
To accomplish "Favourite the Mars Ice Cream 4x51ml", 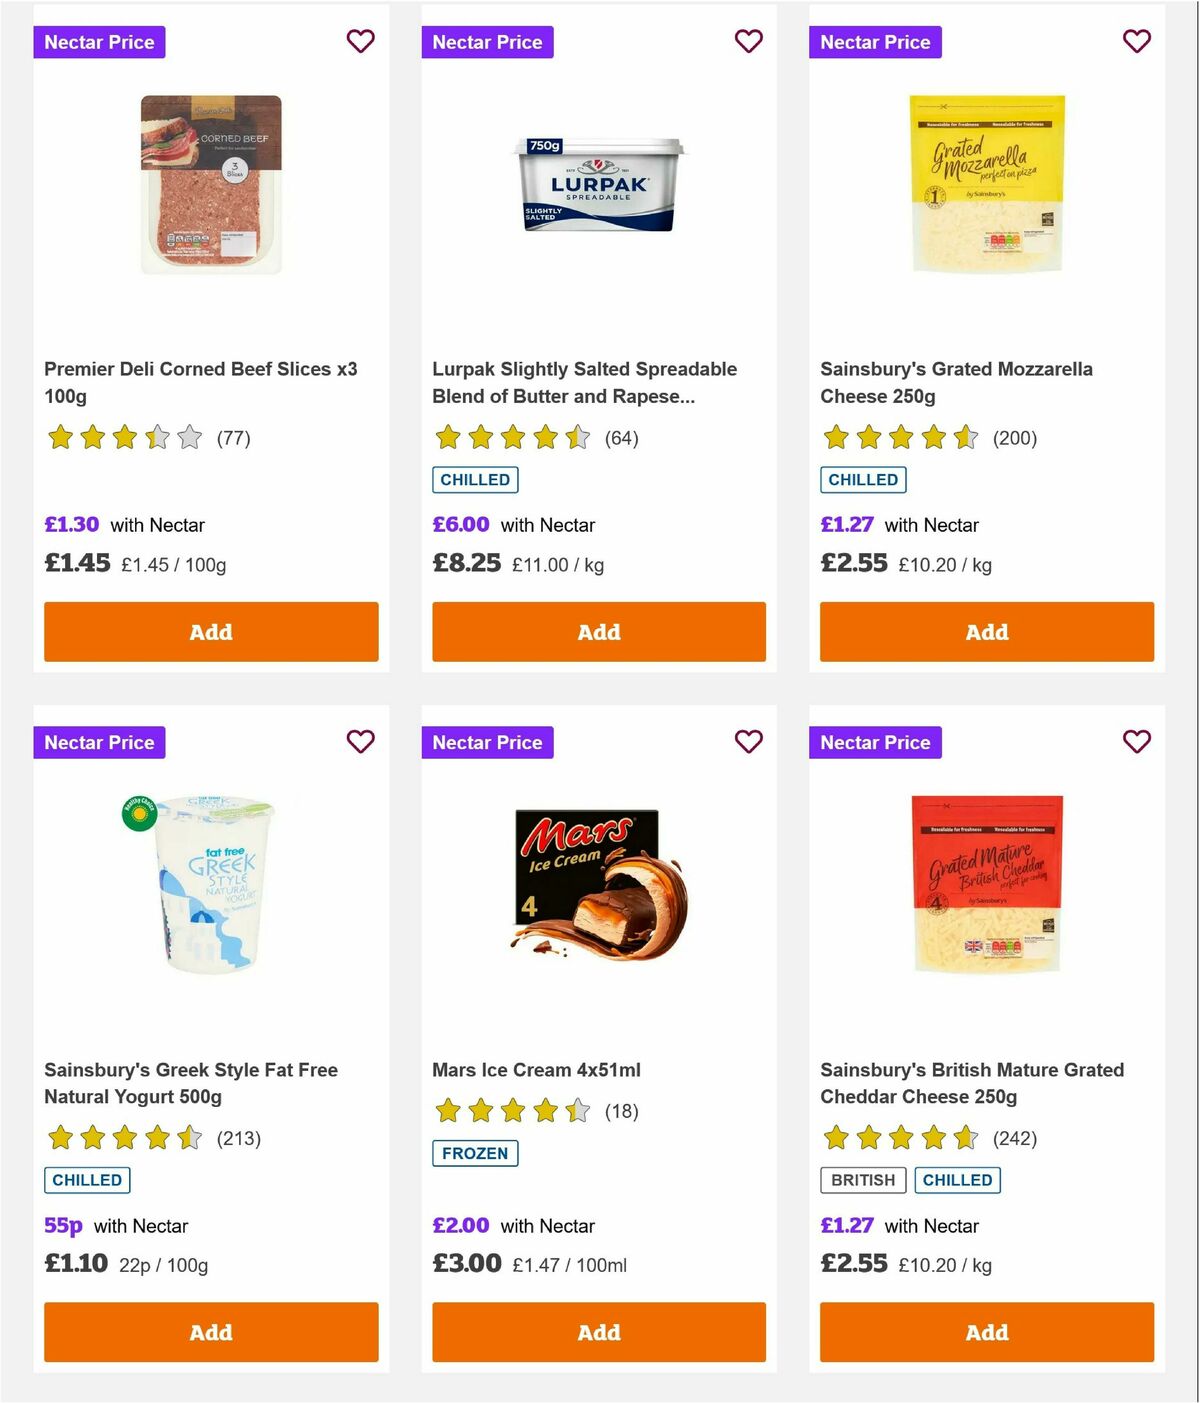I will (748, 742).
